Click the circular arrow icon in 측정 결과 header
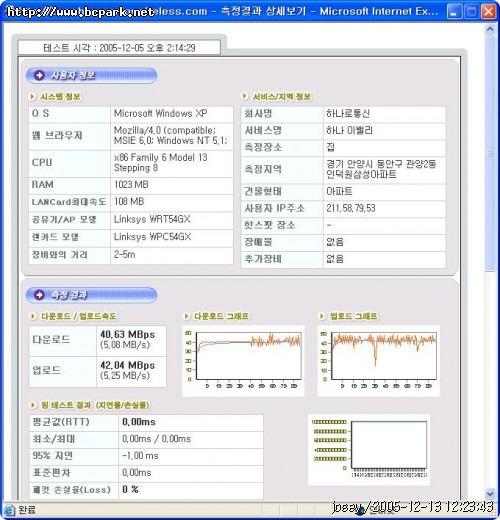Image resolution: width=500 pixels, height=520 pixels. point(39,295)
